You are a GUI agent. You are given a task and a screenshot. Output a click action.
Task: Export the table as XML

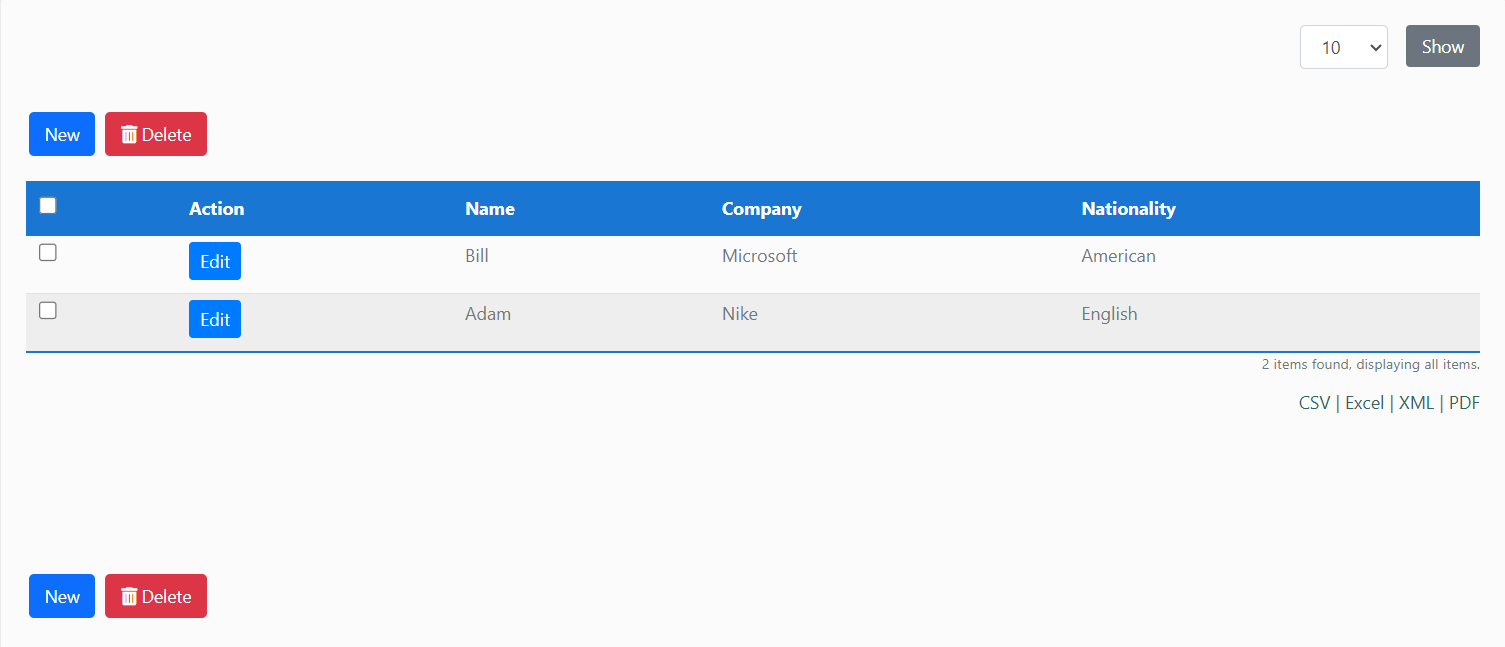pos(1416,403)
